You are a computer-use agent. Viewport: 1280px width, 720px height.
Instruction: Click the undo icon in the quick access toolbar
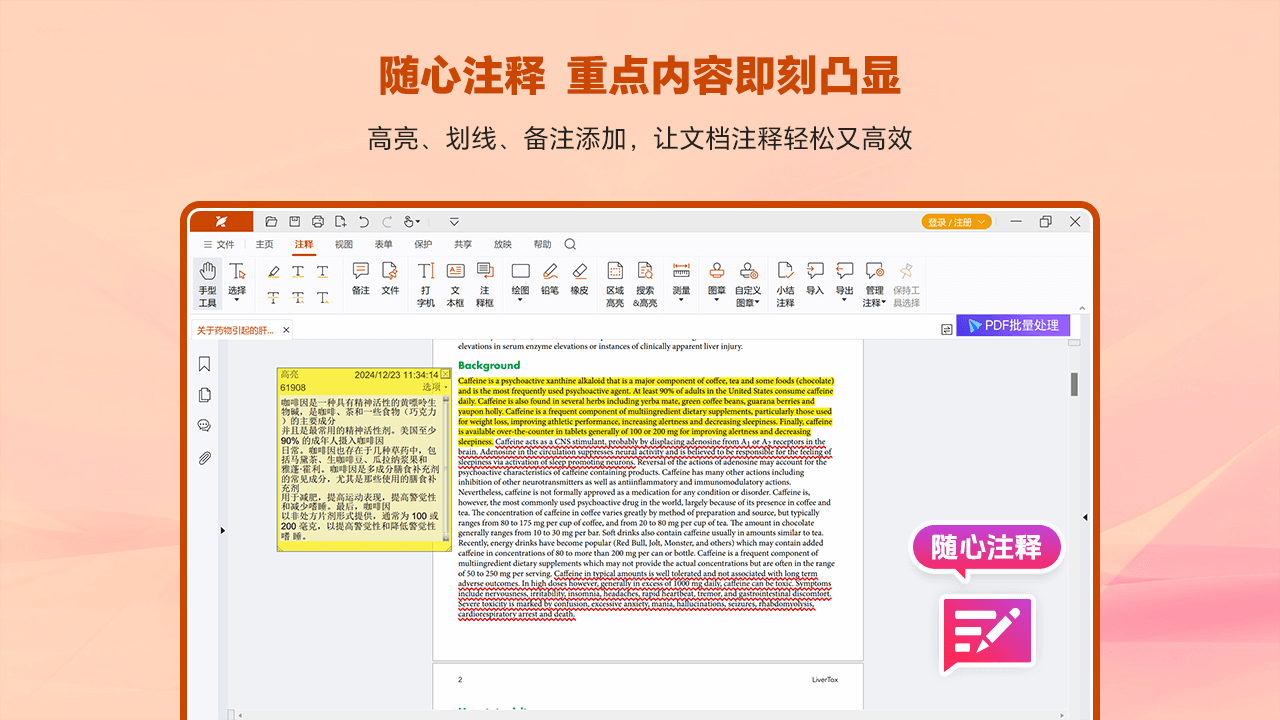pos(365,221)
